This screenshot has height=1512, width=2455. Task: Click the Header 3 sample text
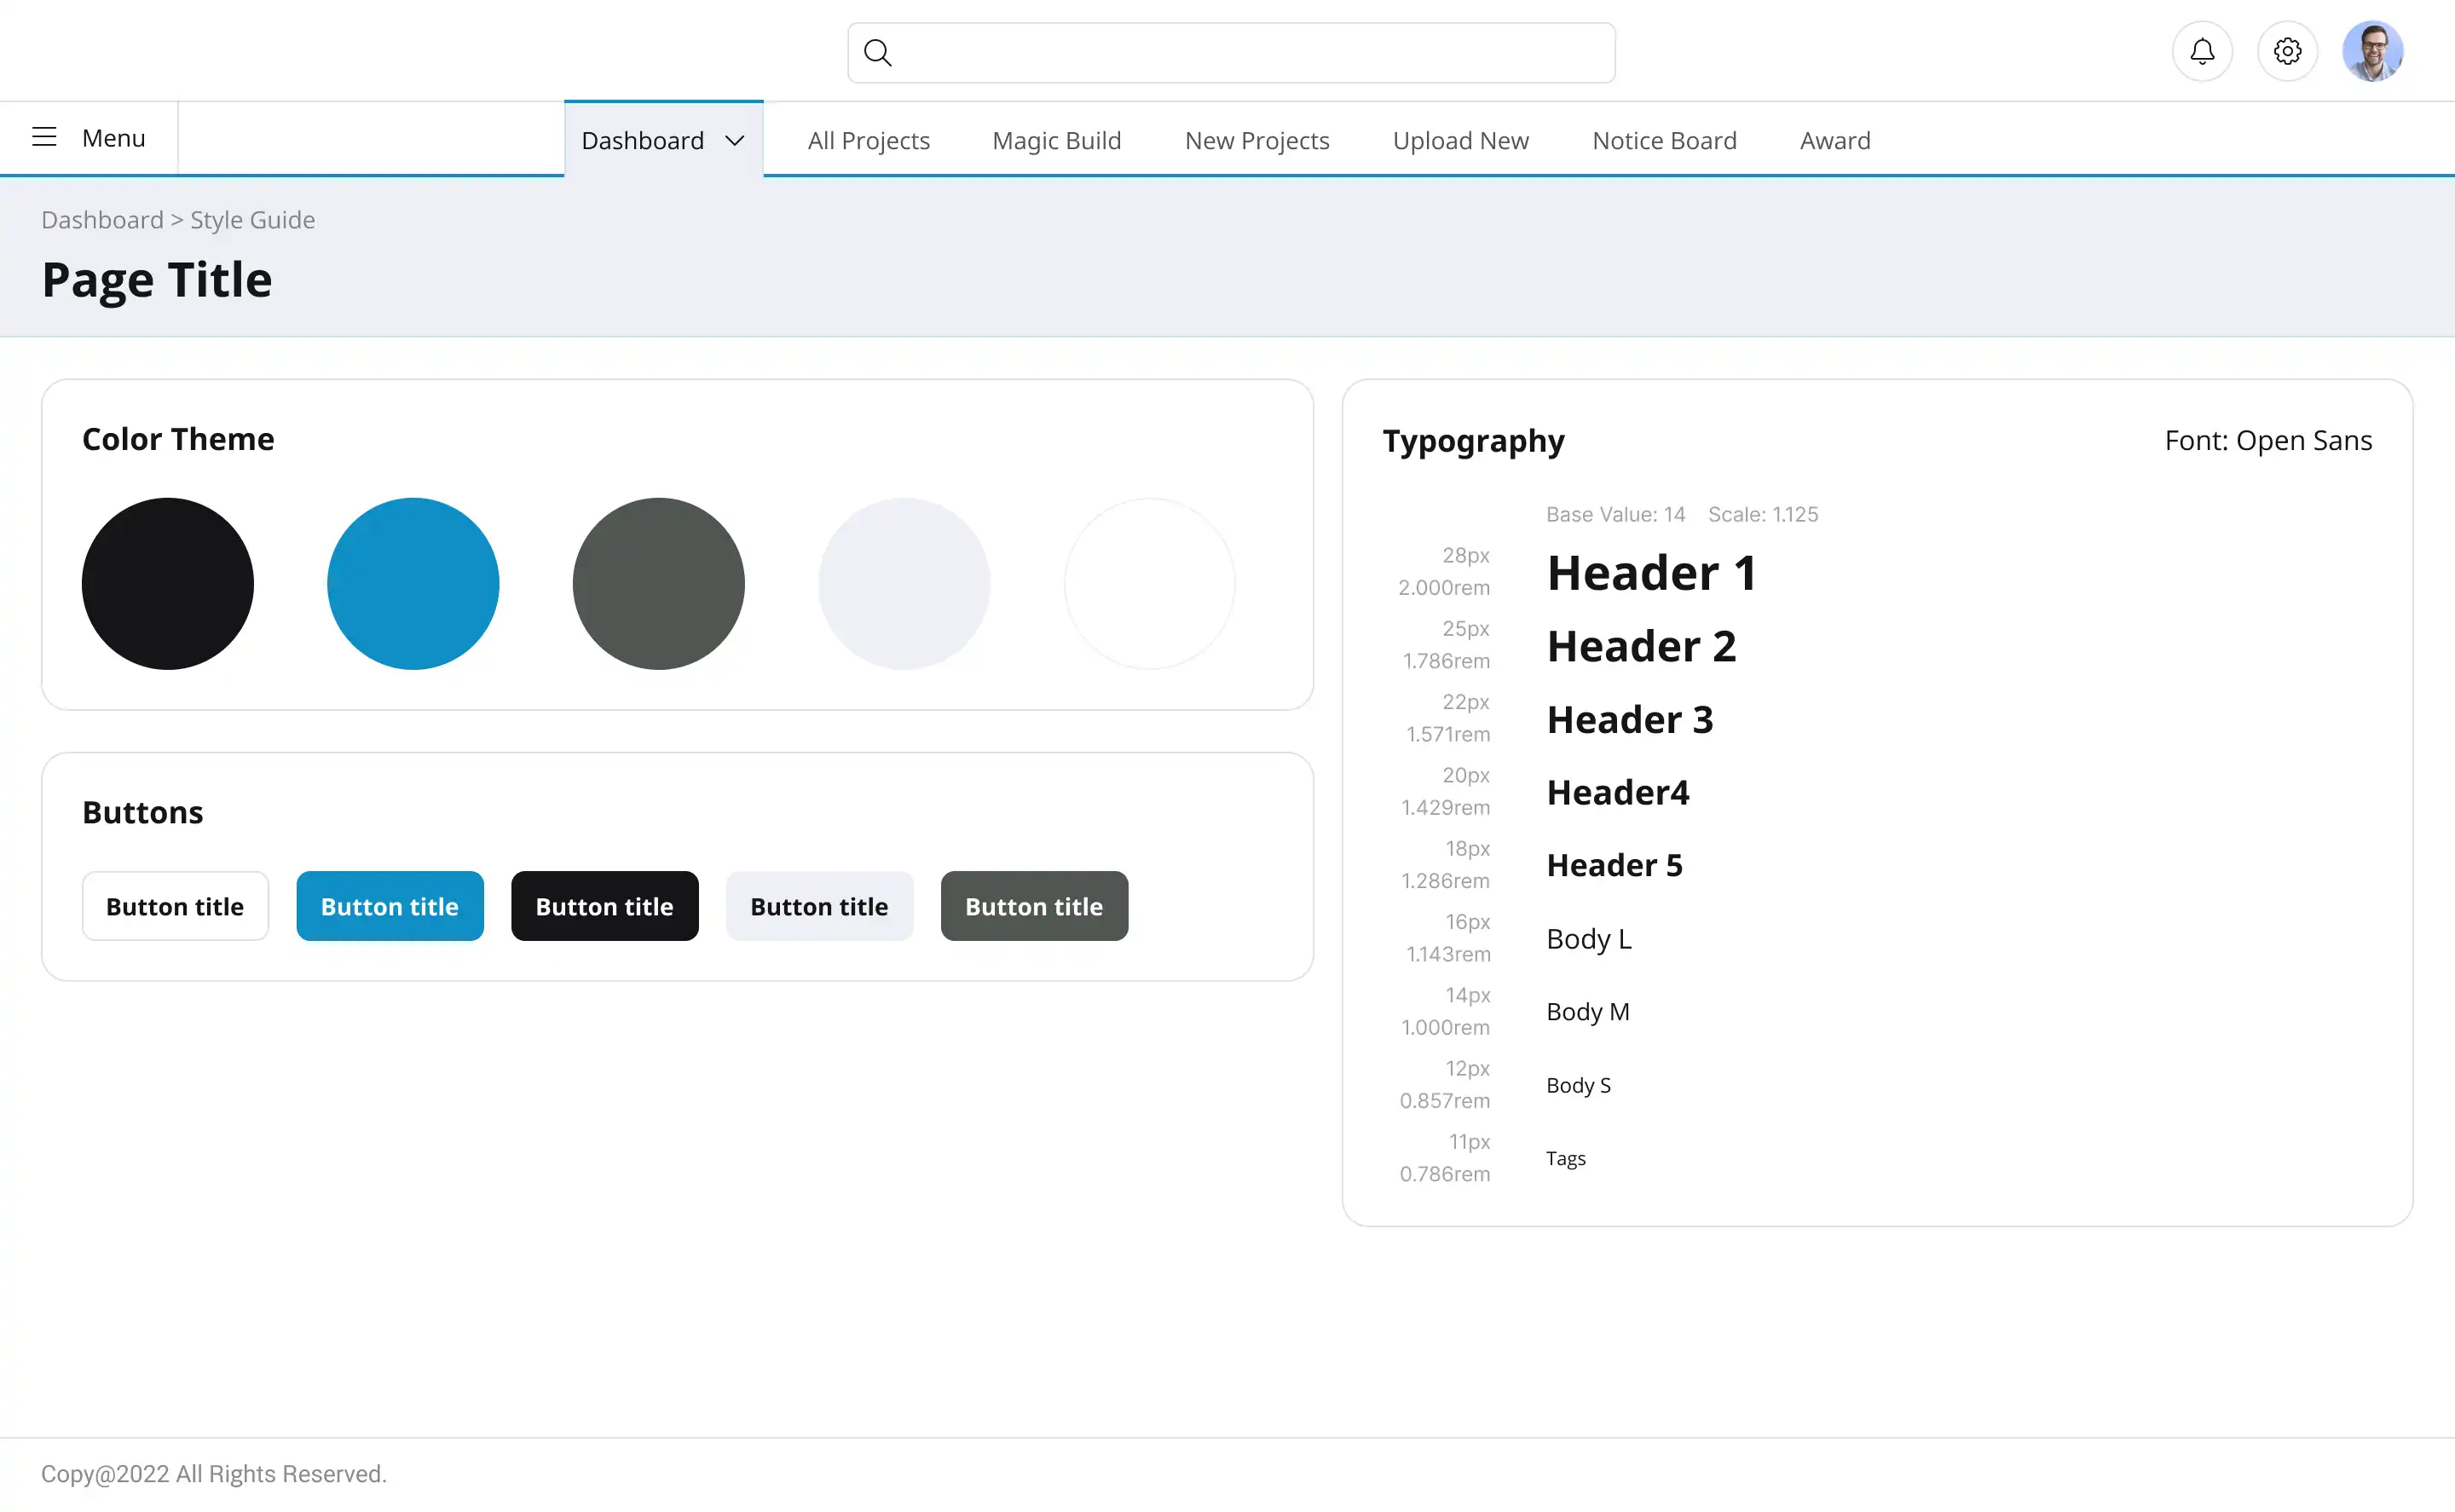(x=1630, y=719)
